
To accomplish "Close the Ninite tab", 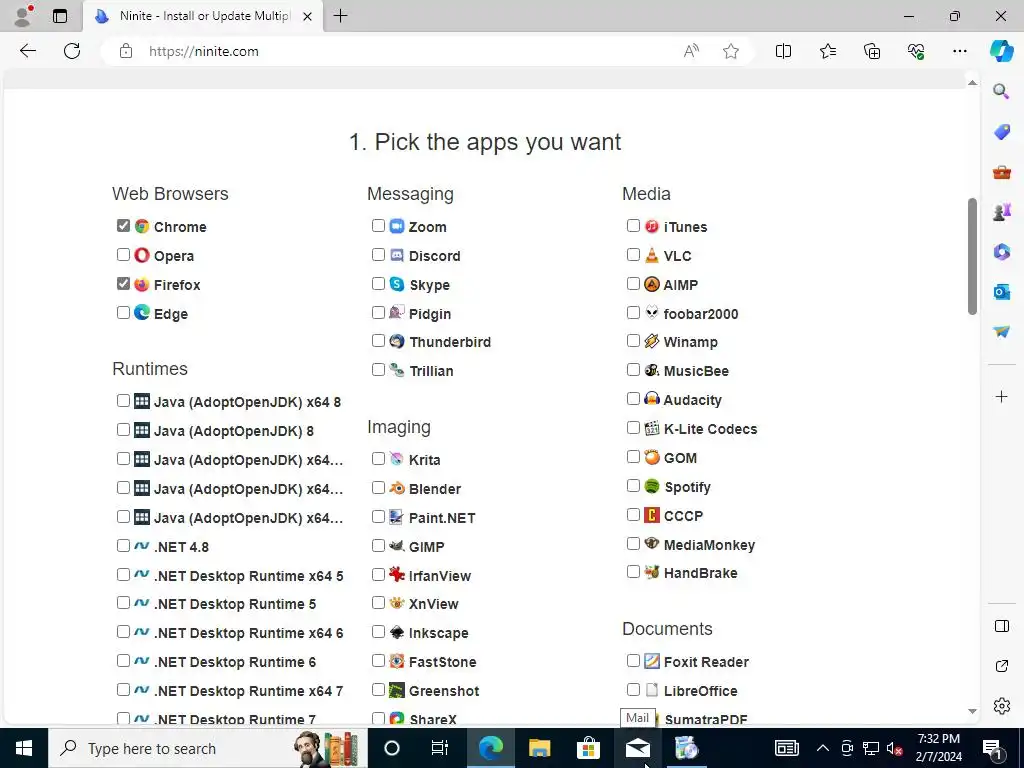I will [307, 16].
